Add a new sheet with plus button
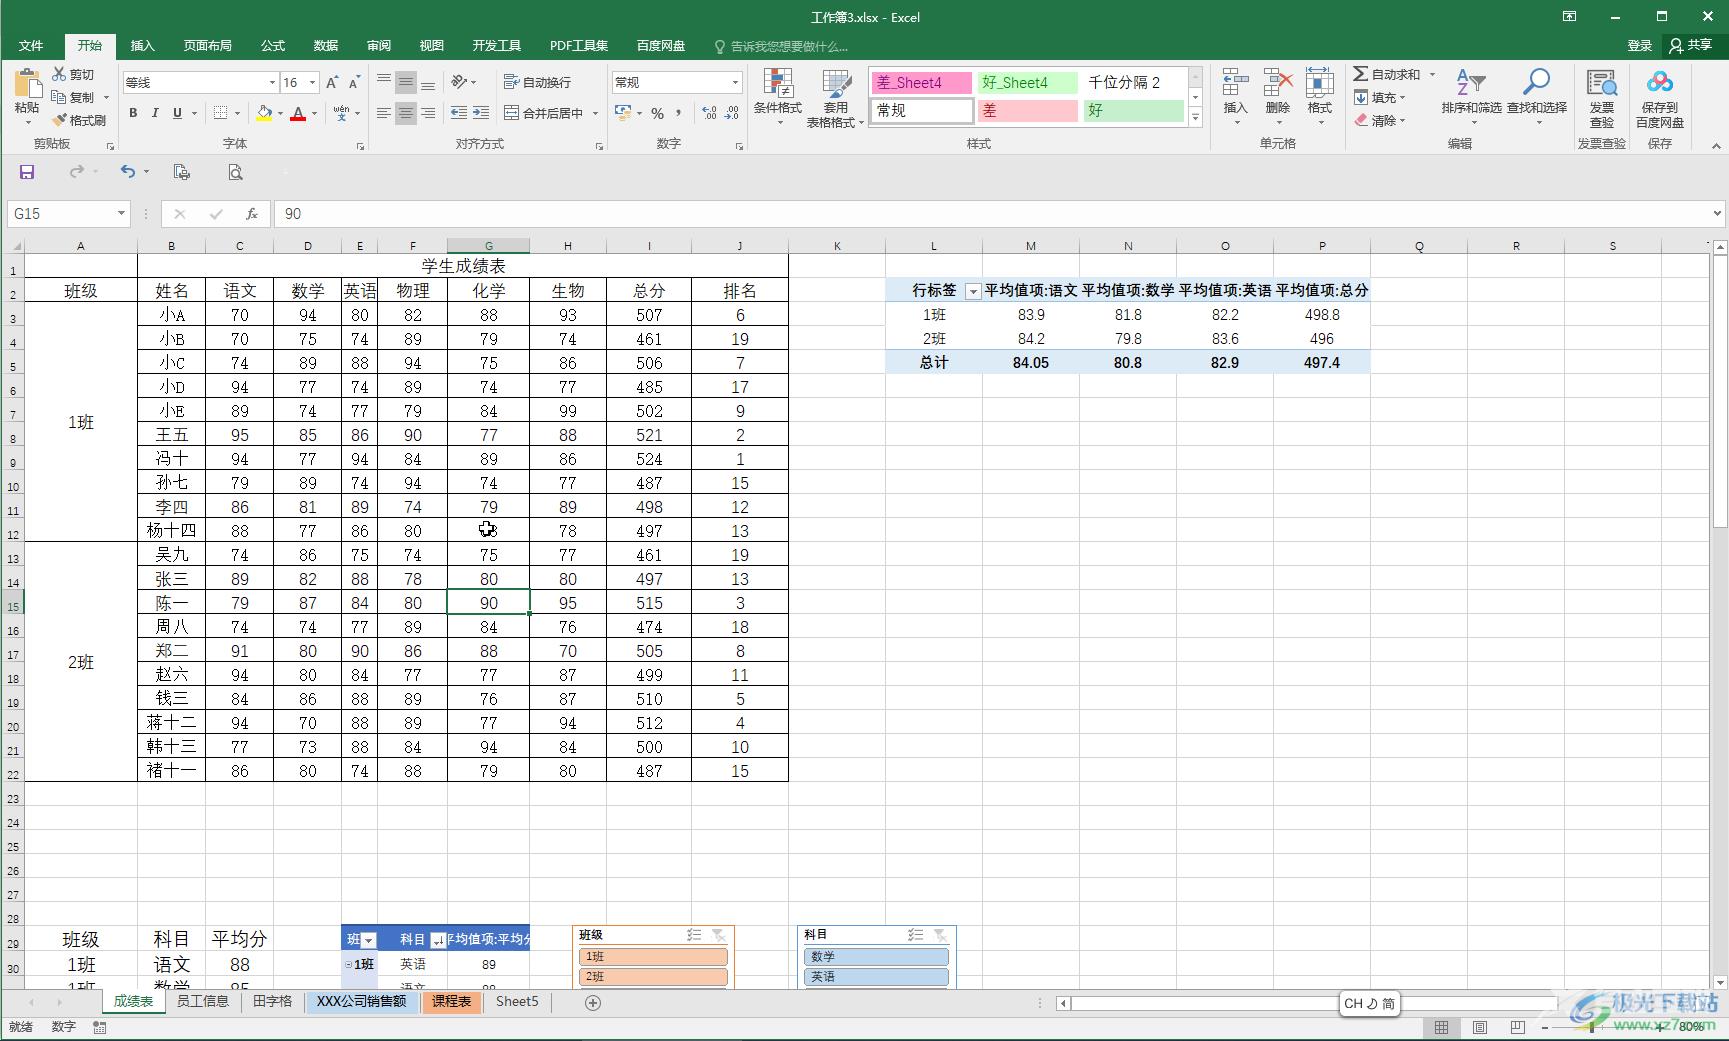 pos(593,1003)
